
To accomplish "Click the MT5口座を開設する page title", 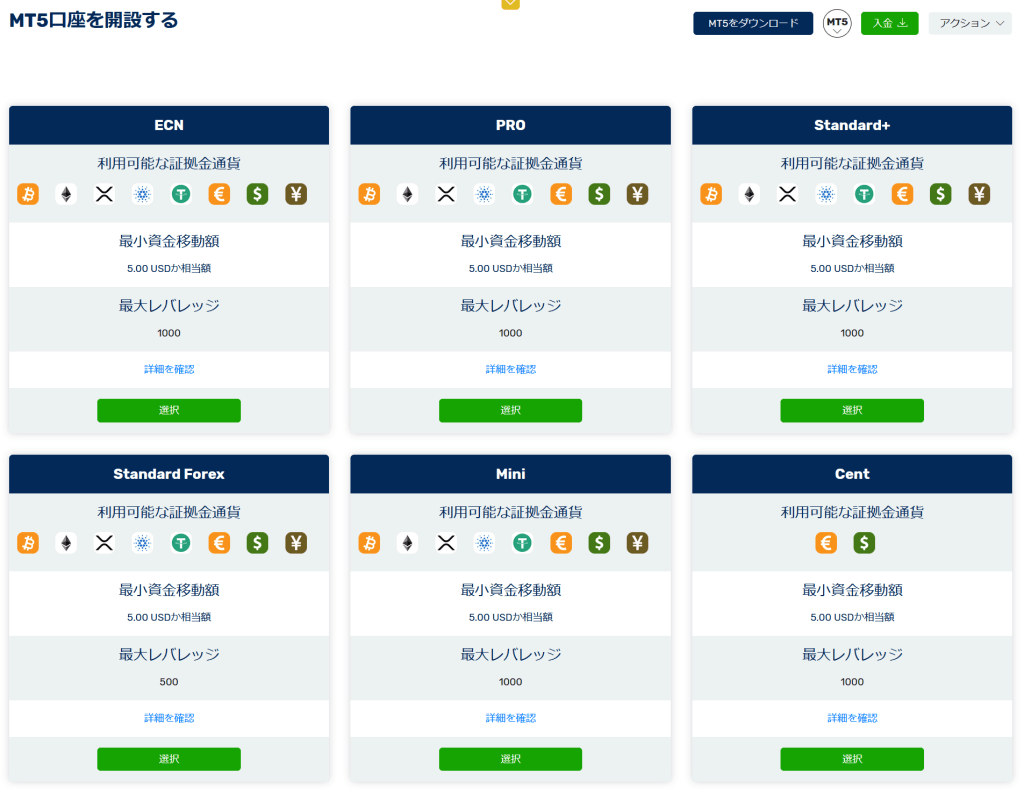I will pos(93,20).
